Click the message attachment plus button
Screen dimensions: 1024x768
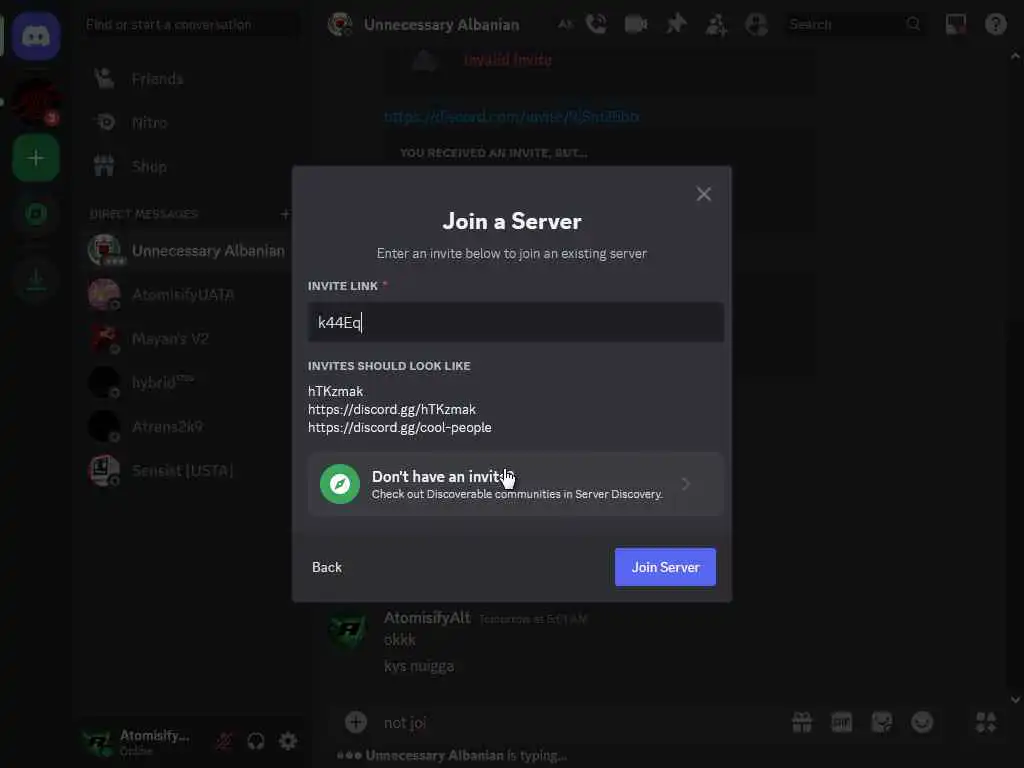click(x=356, y=722)
